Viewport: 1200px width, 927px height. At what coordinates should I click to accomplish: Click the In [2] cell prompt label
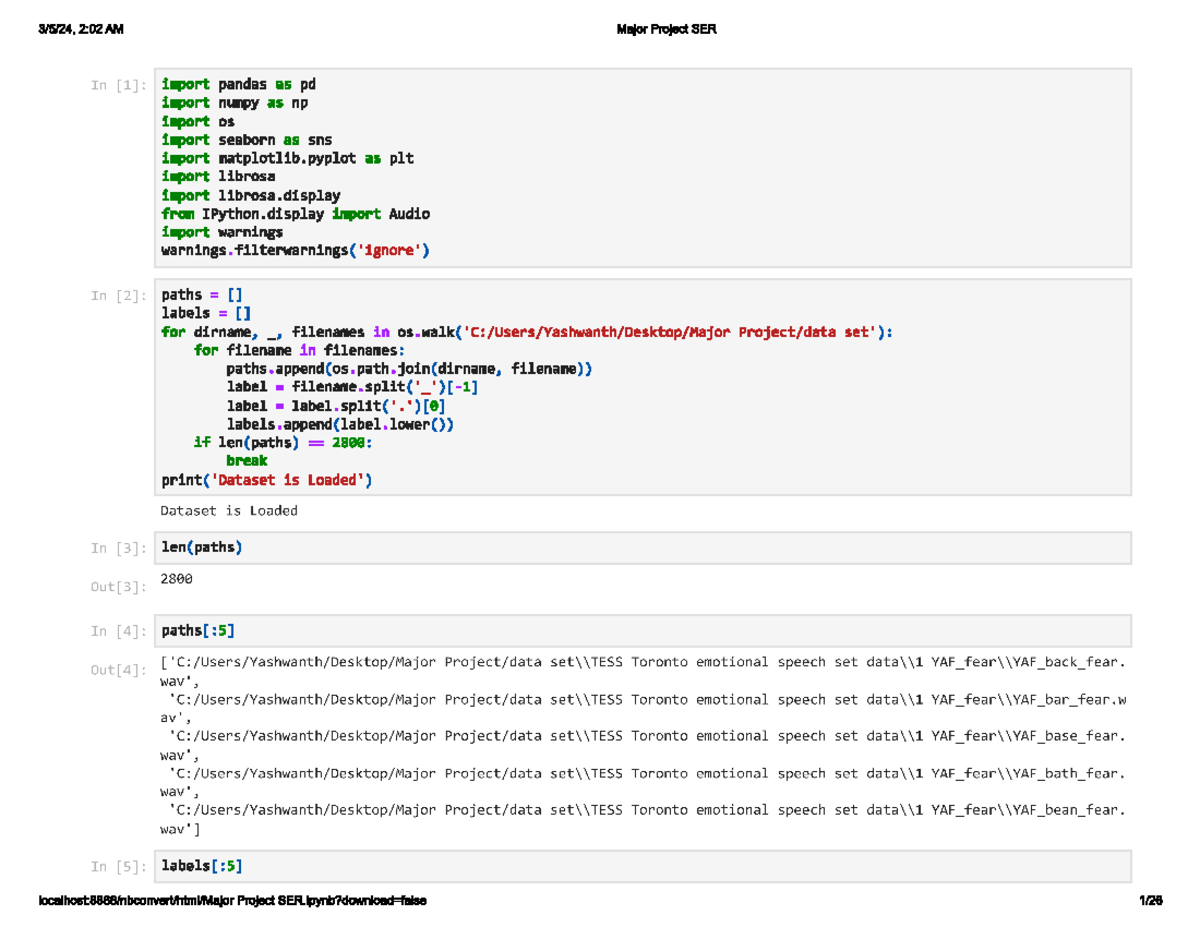click(x=117, y=296)
